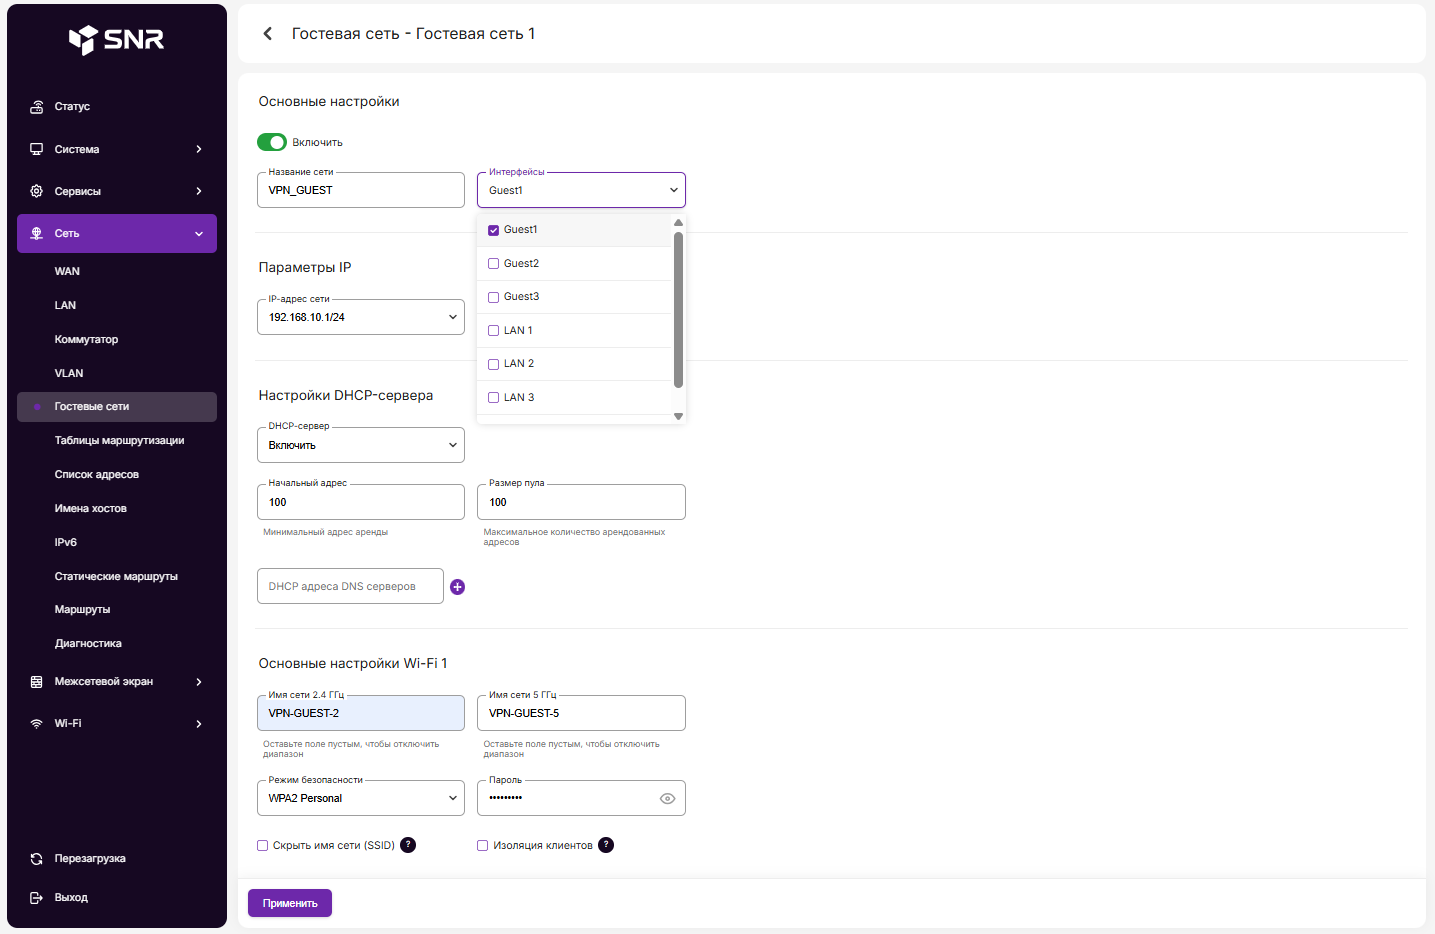Screen dimensions: 1435x934
Task: Open the IP-адрес сети dropdown
Action: click(360, 317)
